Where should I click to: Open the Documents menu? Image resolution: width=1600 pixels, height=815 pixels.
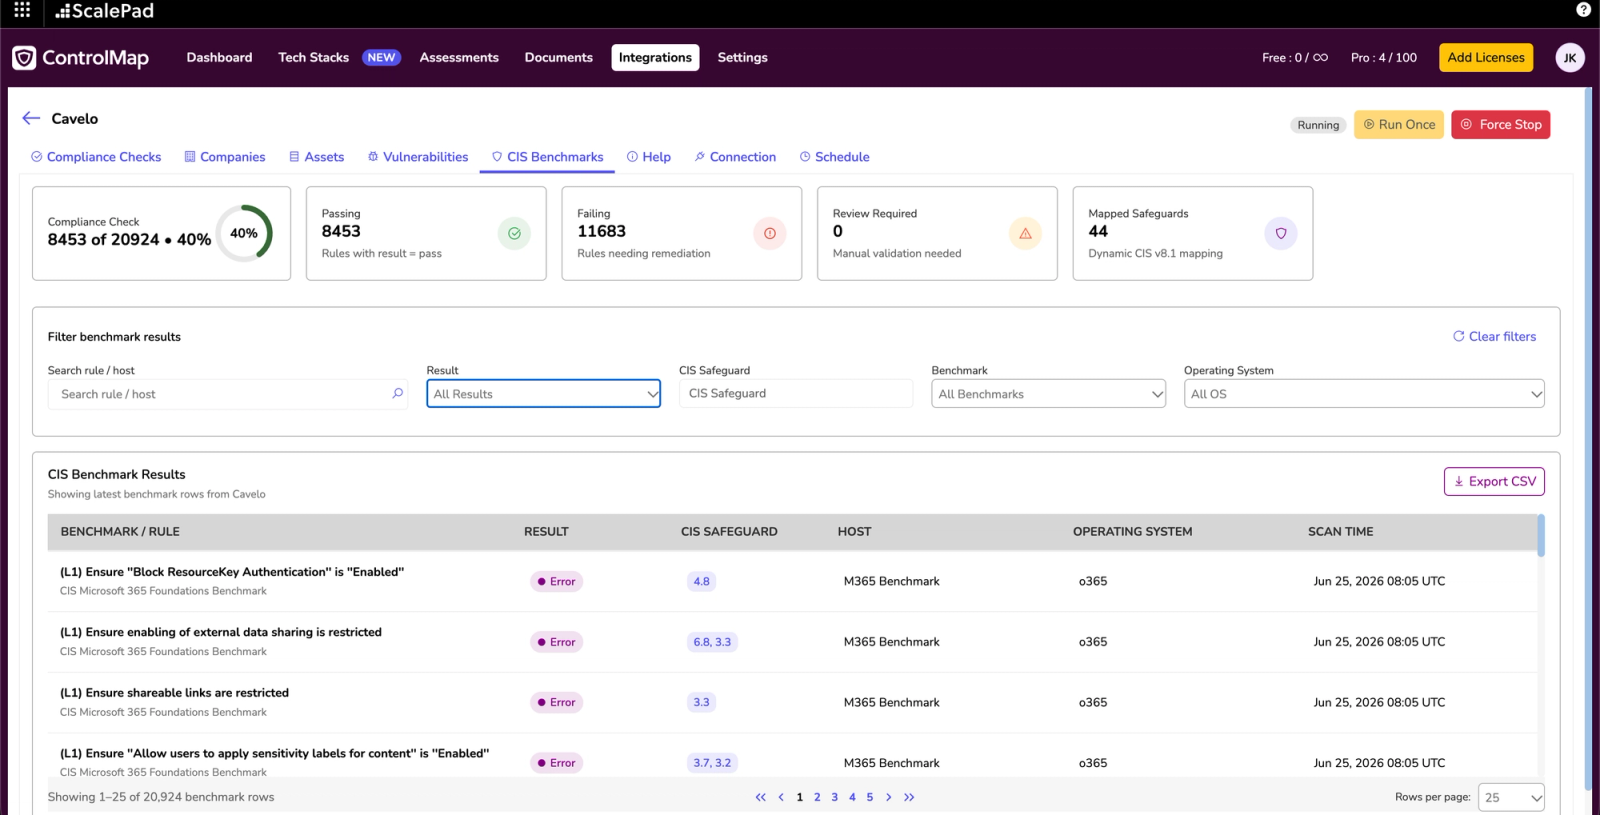point(559,58)
